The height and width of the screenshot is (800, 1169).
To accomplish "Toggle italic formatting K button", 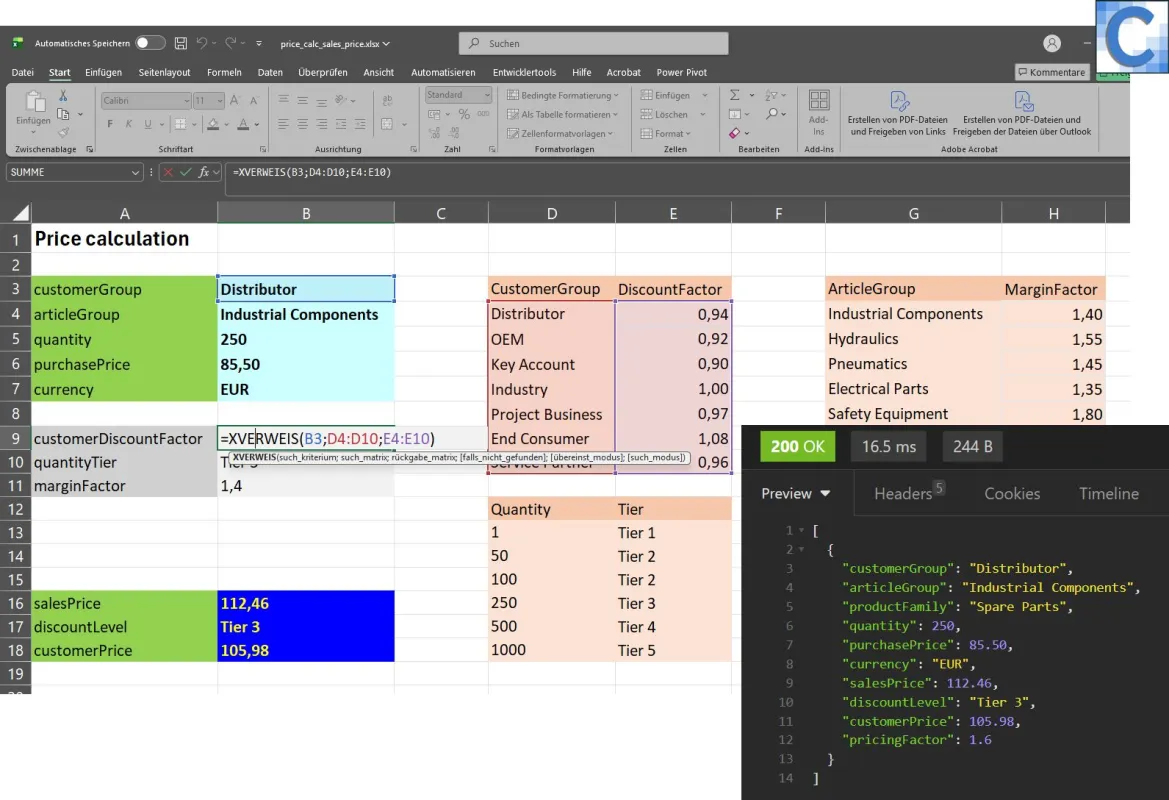I will point(128,124).
